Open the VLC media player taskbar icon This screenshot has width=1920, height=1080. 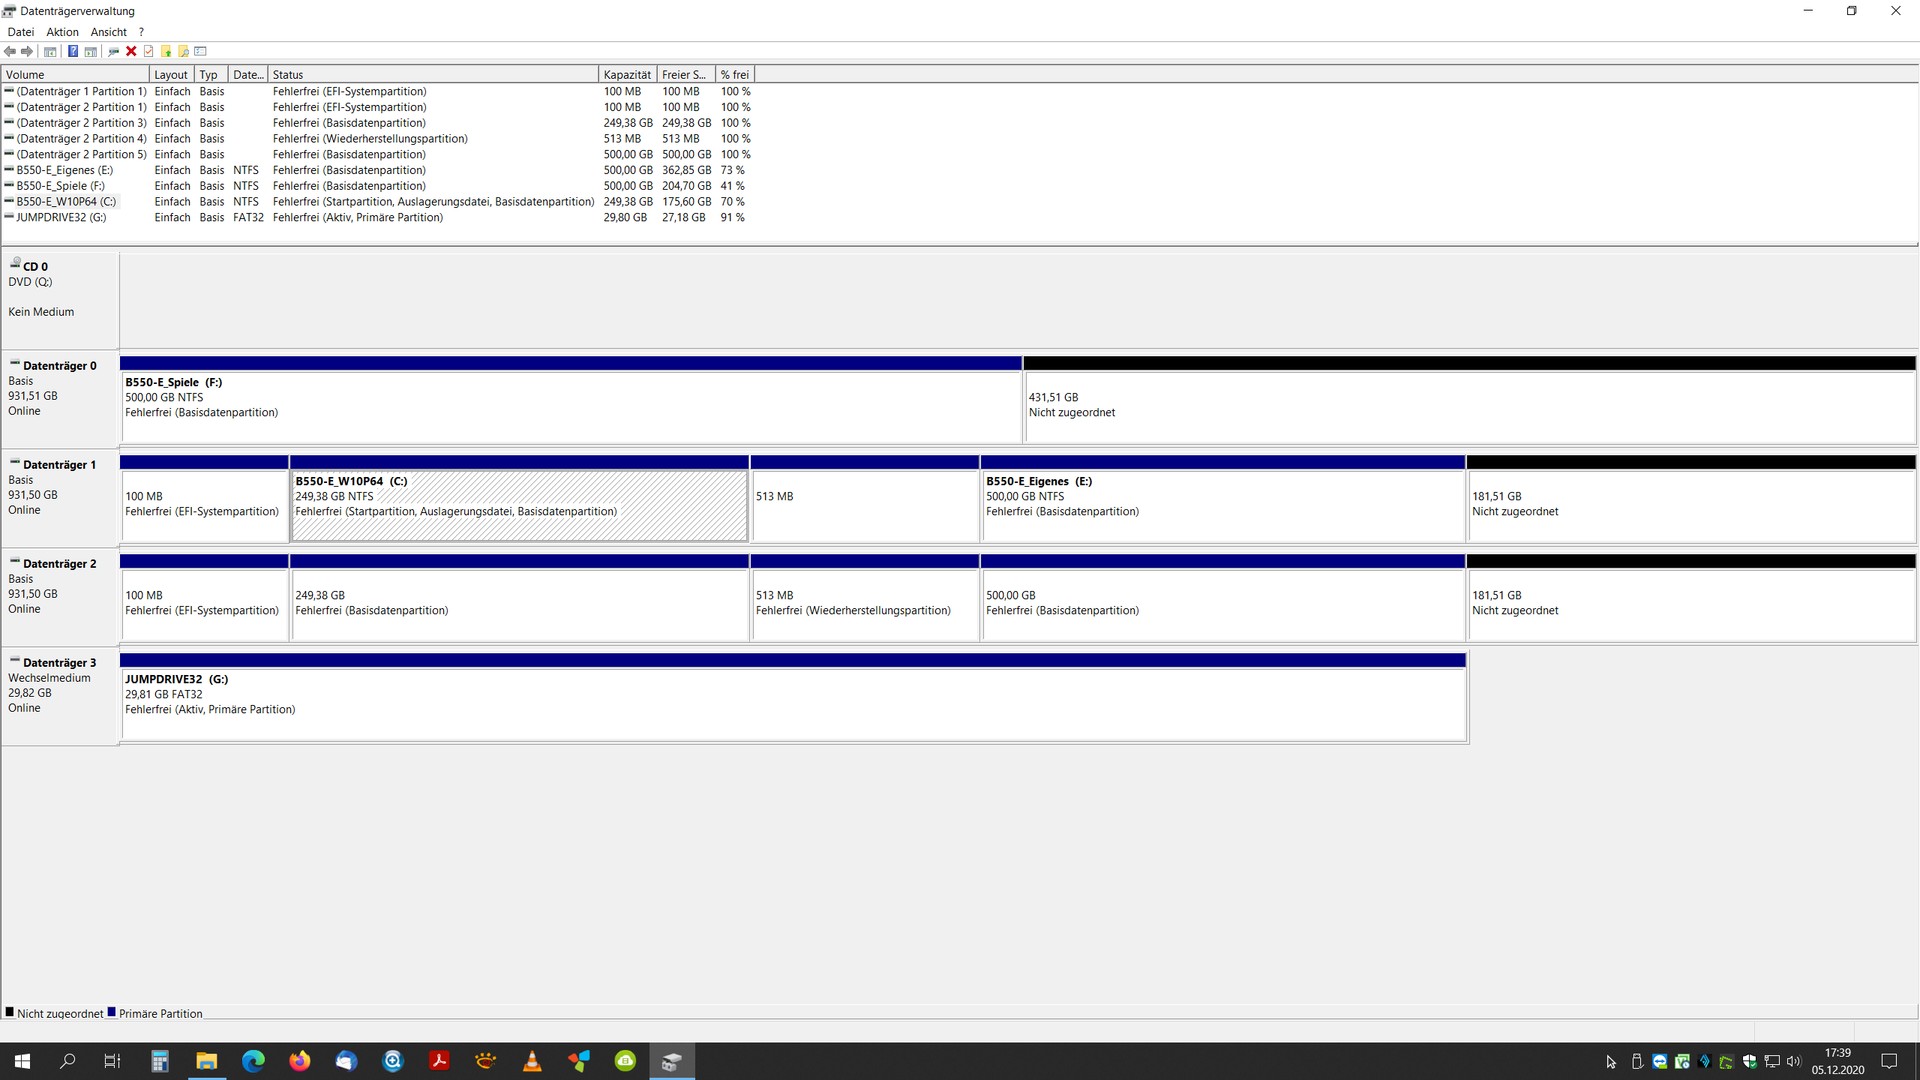point(532,1061)
